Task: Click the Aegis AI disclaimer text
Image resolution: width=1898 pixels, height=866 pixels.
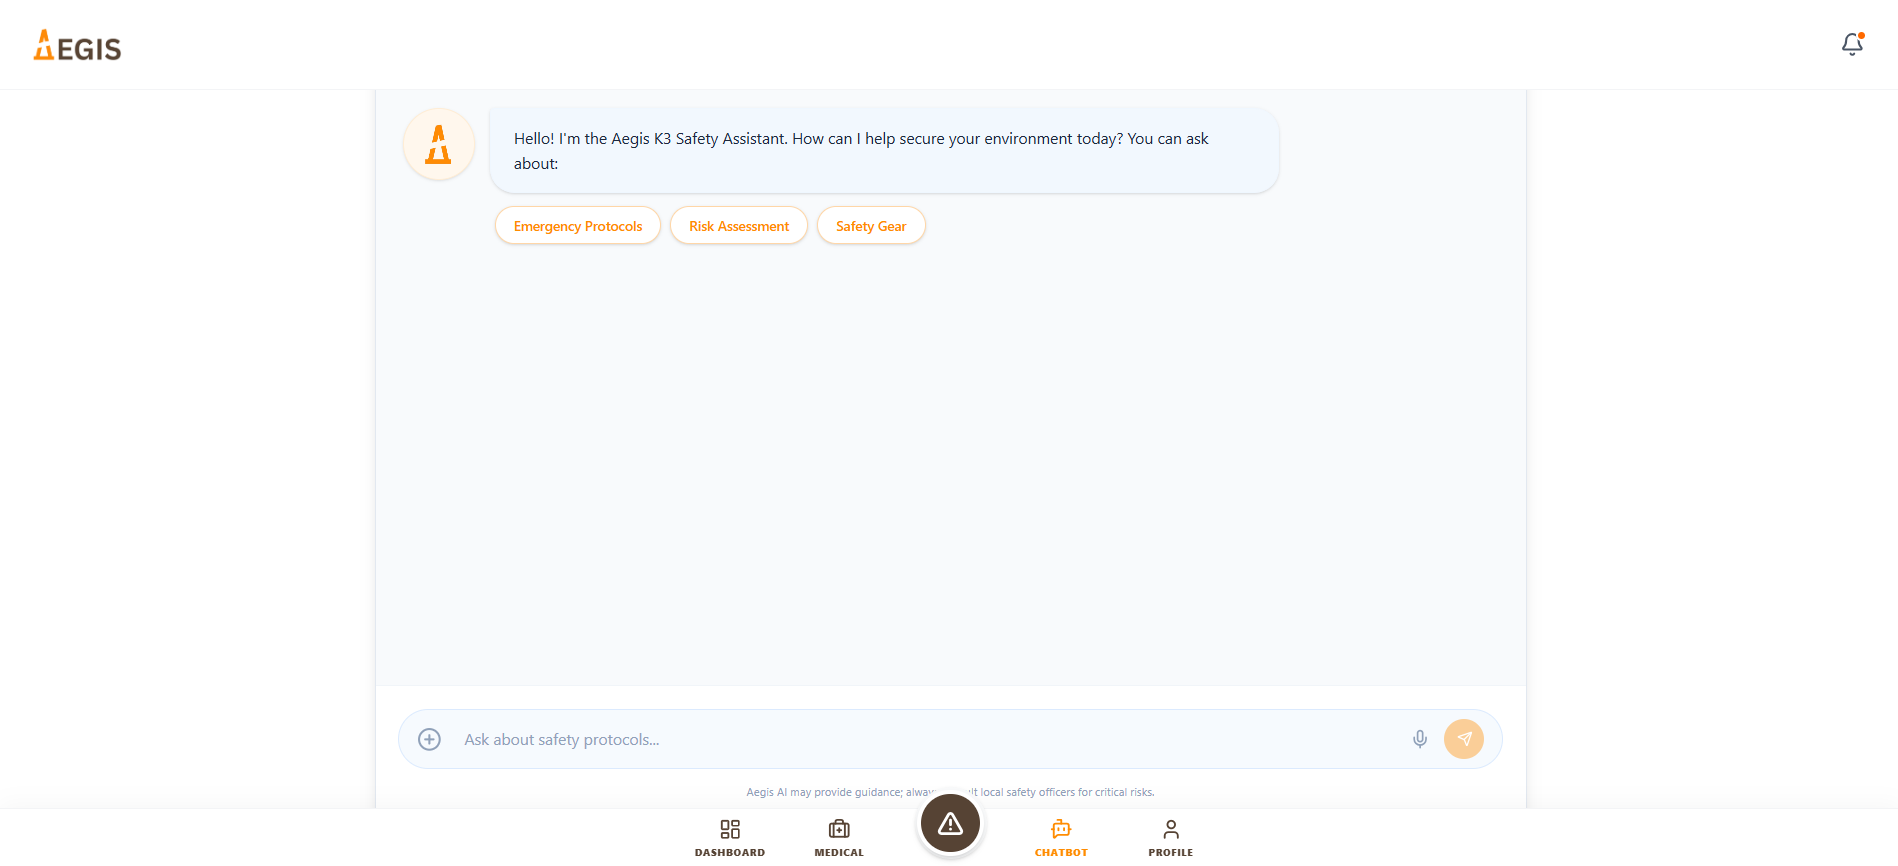Action: pyautogui.click(x=950, y=792)
